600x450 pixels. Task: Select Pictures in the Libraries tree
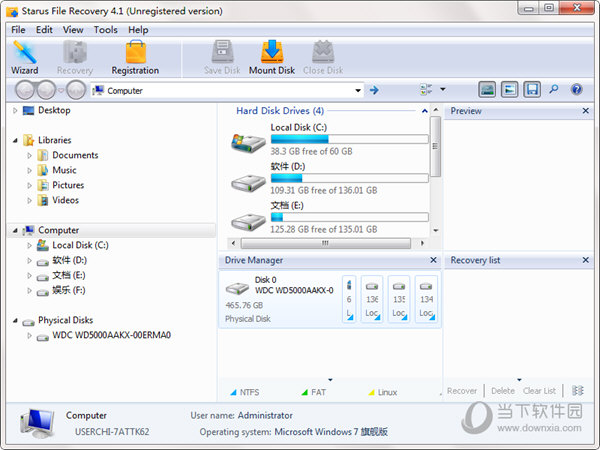[x=68, y=185]
